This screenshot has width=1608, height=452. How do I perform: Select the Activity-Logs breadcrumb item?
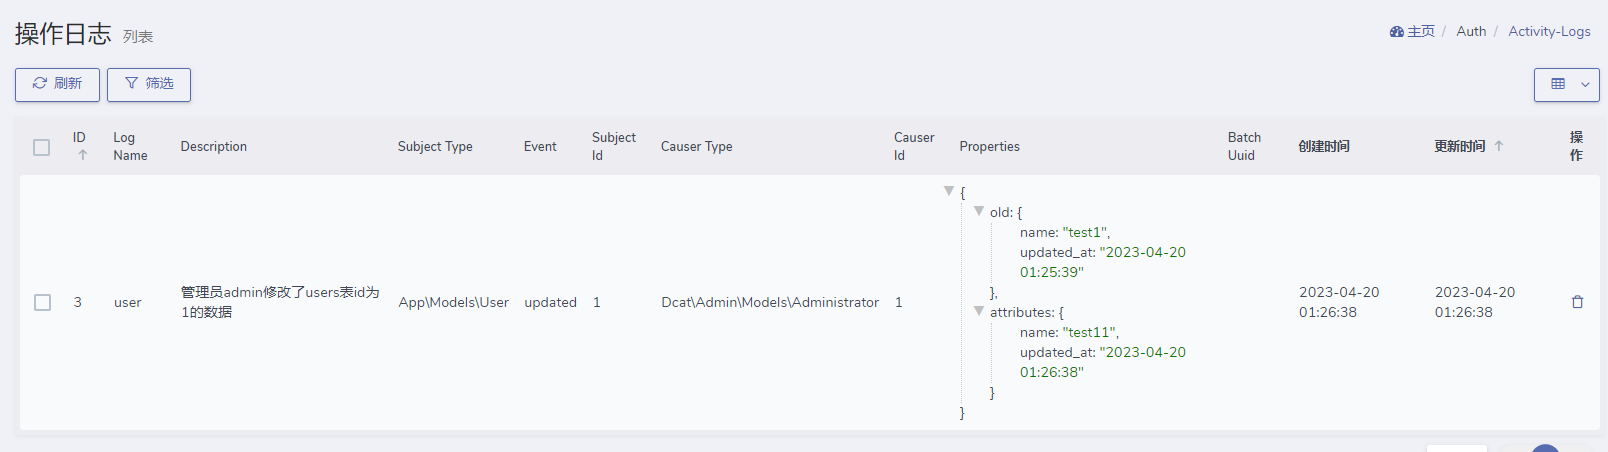point(1549,32)
